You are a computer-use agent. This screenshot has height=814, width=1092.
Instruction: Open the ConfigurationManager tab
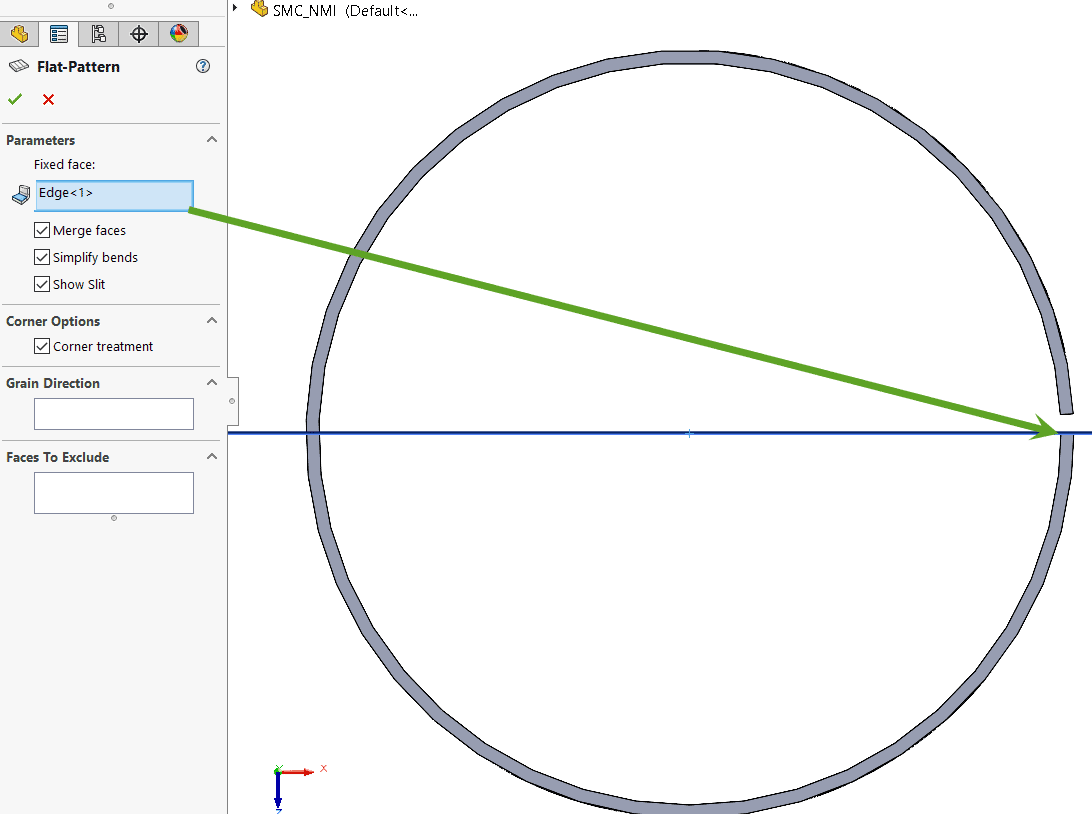[x=99, y=33]
